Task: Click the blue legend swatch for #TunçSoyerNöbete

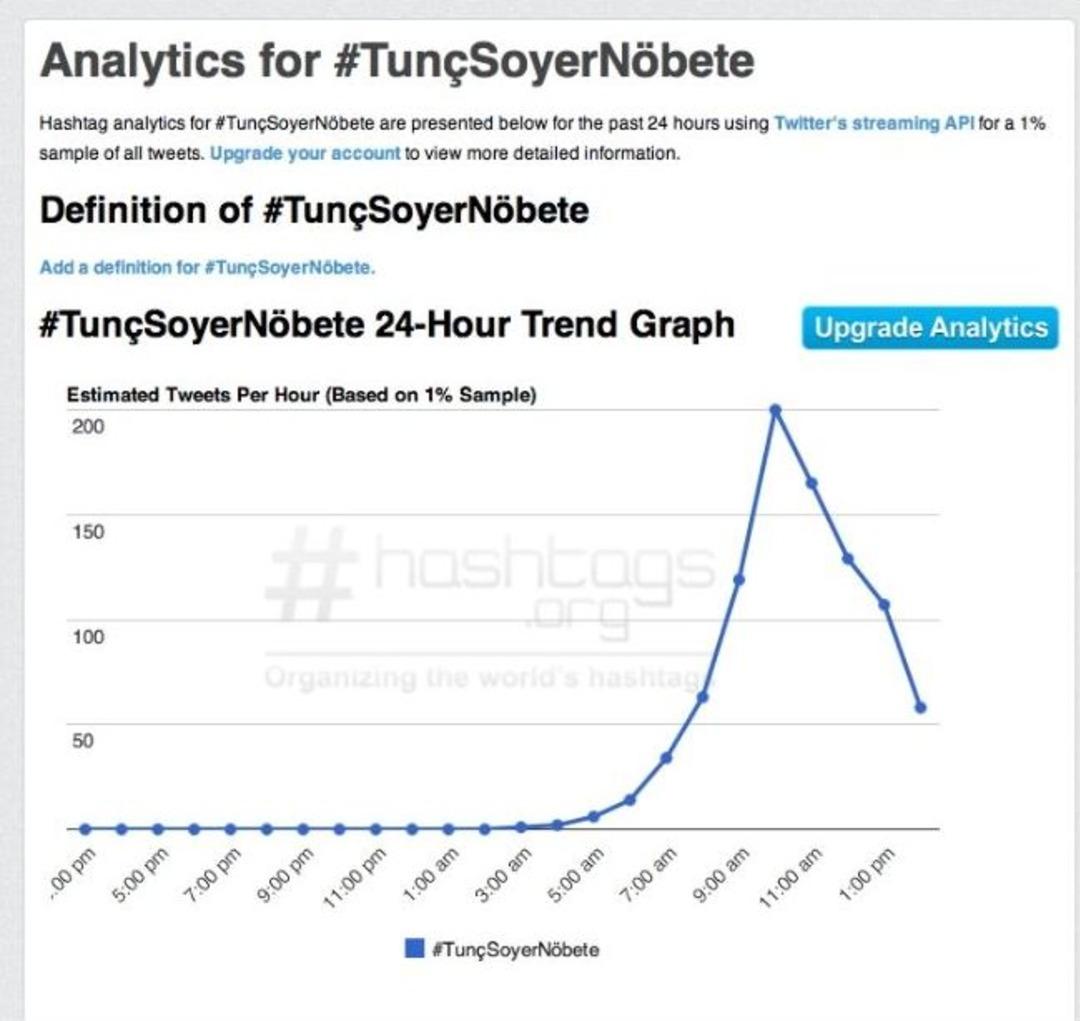Action: coord(414,949)
